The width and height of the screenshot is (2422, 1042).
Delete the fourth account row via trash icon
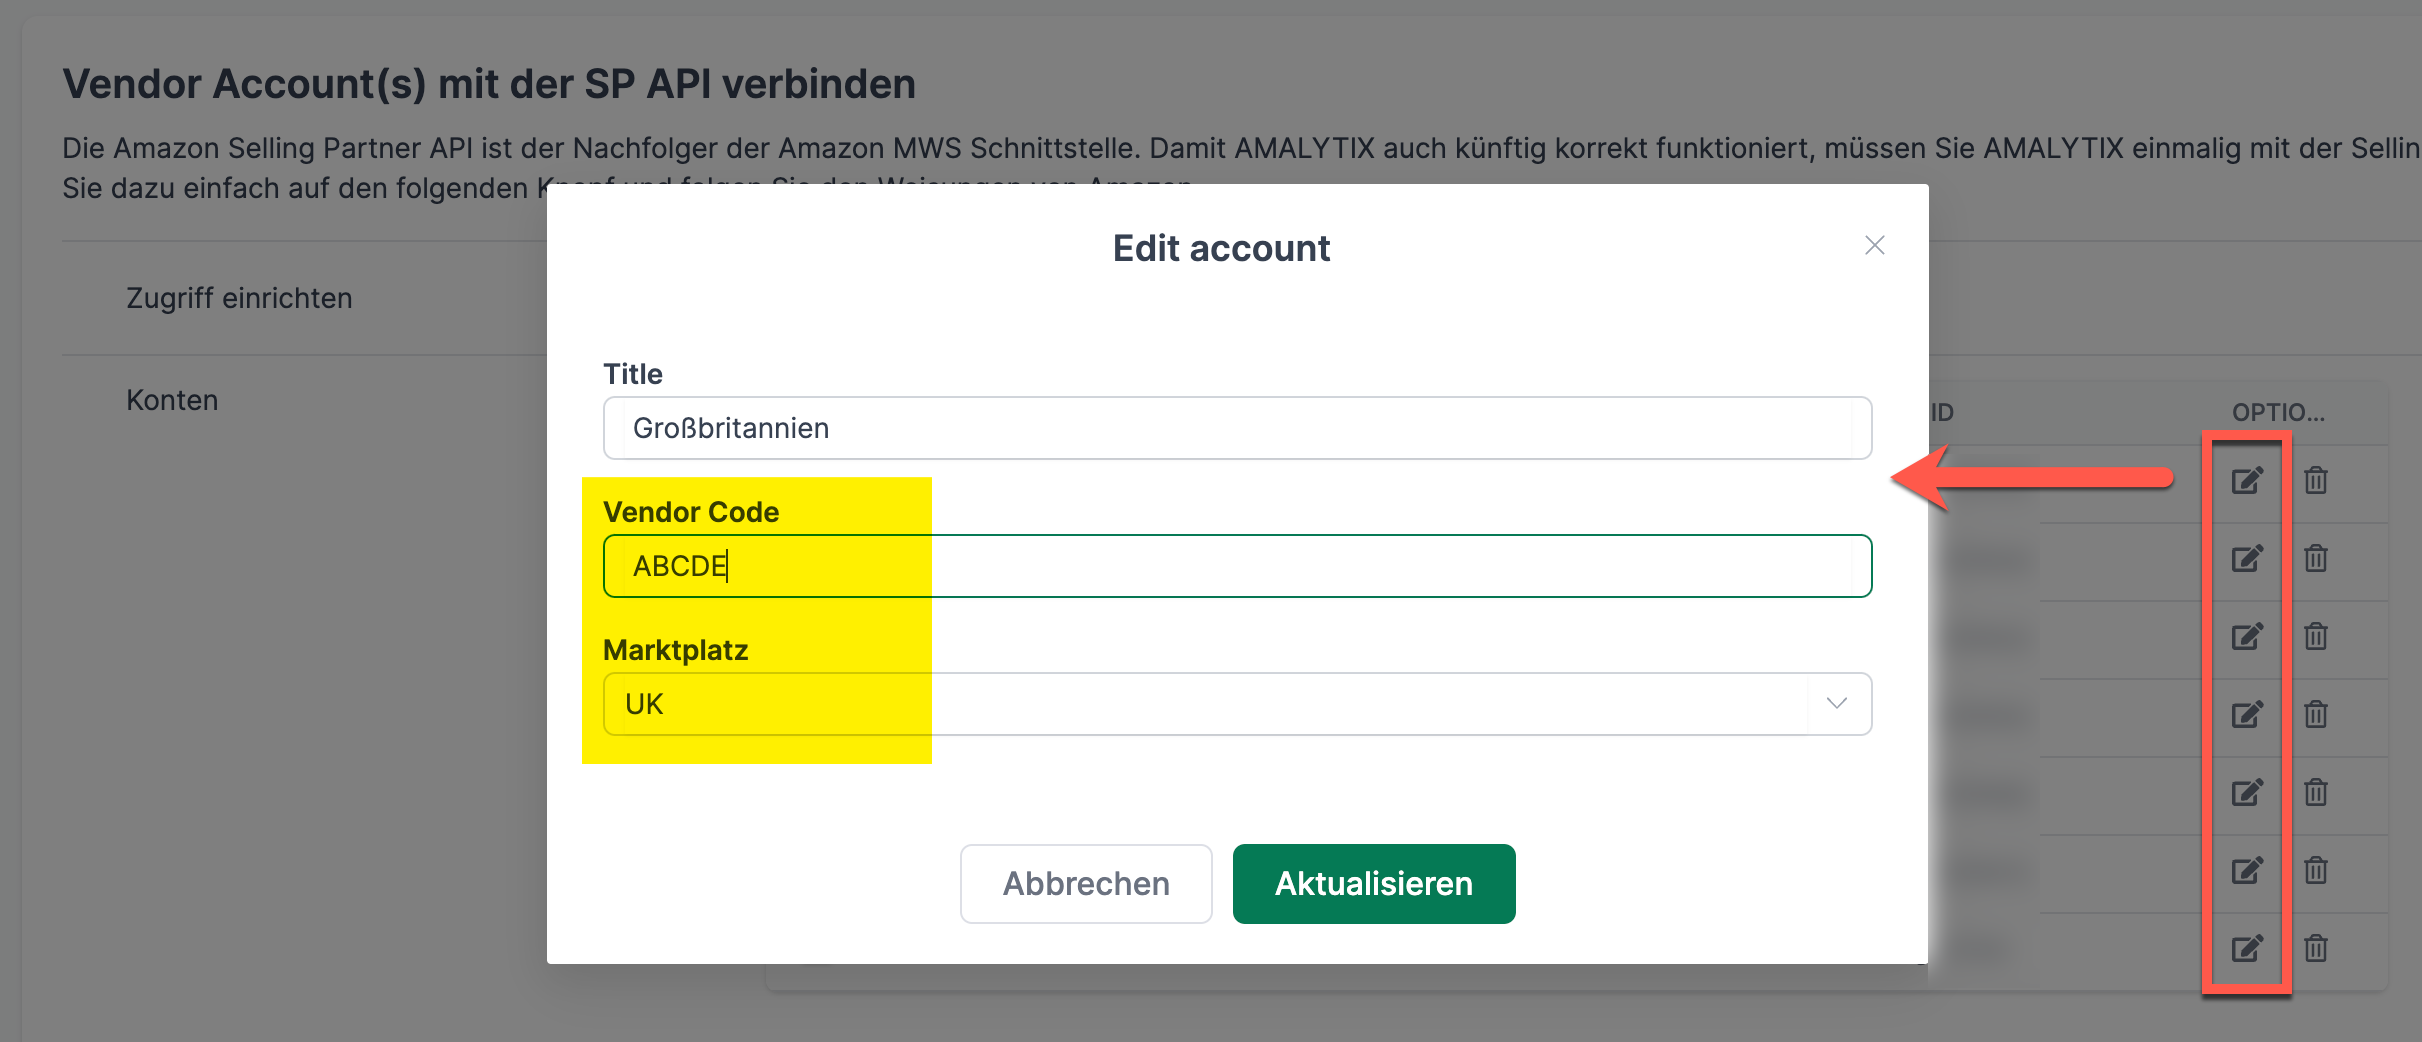pyautogui.click(x=2316, y=715)
